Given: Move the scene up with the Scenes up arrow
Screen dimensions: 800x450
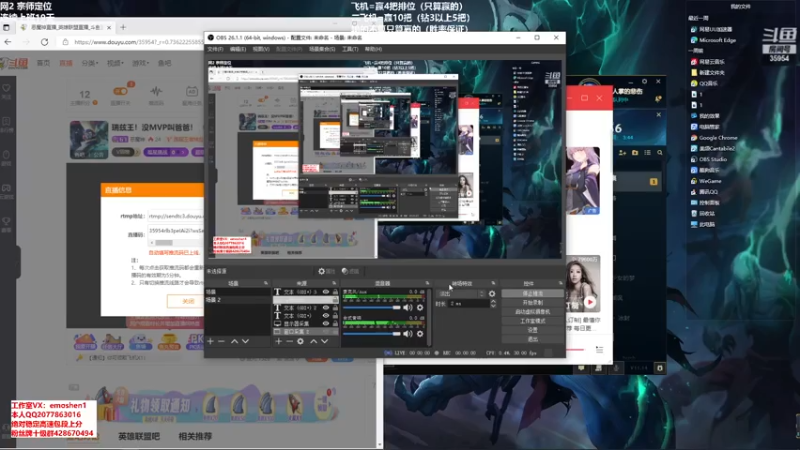Looking at the screenshot, I should (234, 341).
